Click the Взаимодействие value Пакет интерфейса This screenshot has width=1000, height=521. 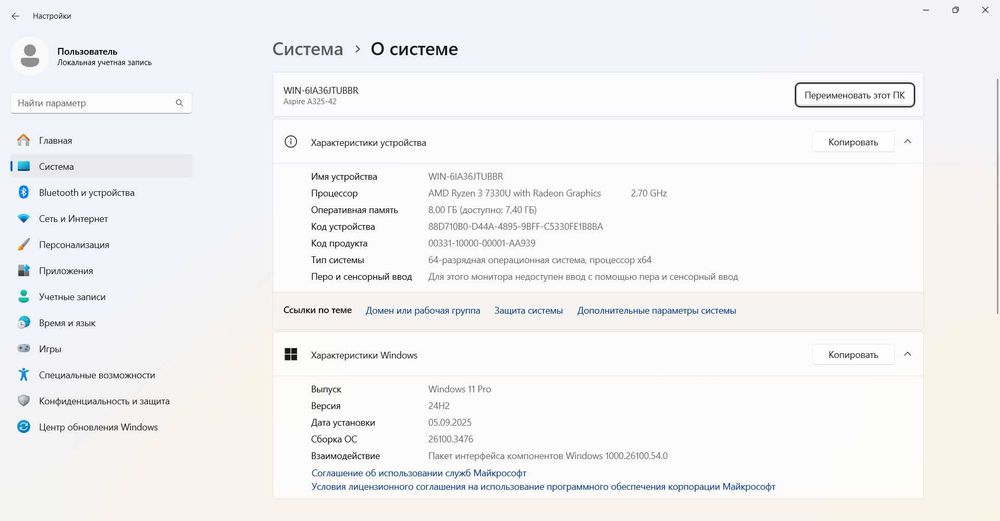pyautogui.click(x=548, y=456)
